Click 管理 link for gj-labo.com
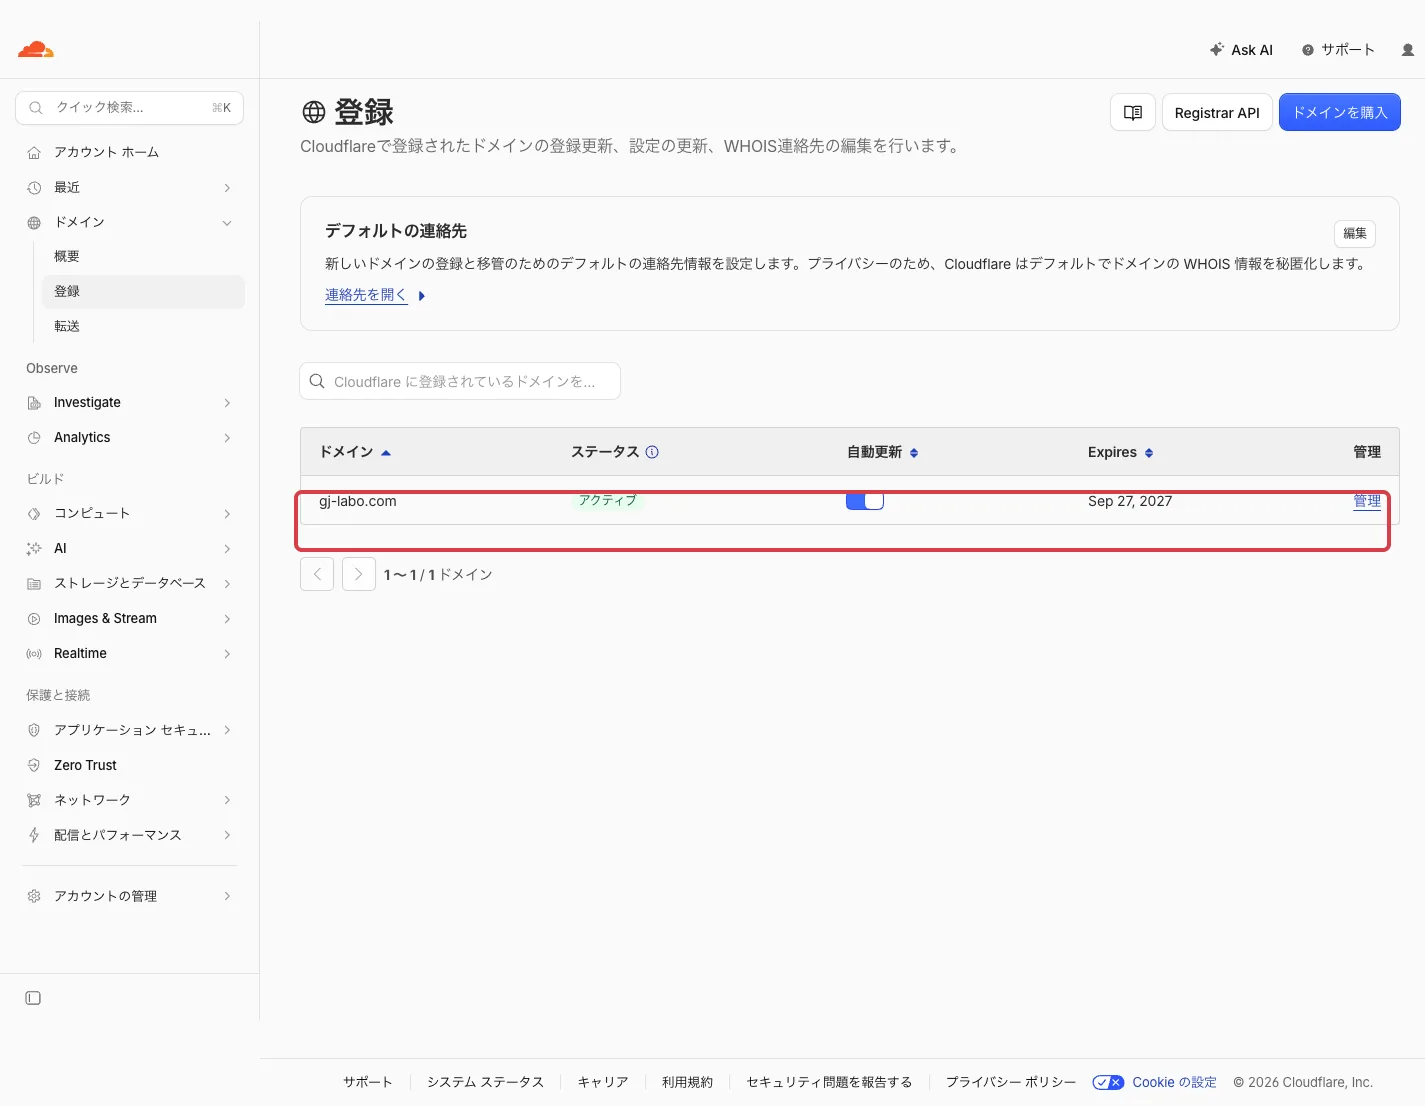The width and height of the screenshot is (1425, 1106). point(1367,501)
